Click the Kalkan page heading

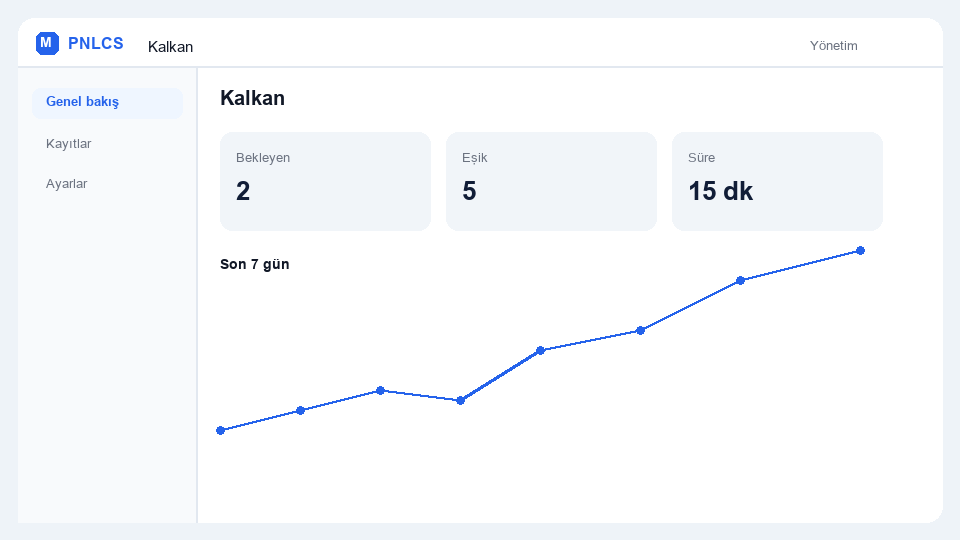pyautogui.click(x=252, y=98)
